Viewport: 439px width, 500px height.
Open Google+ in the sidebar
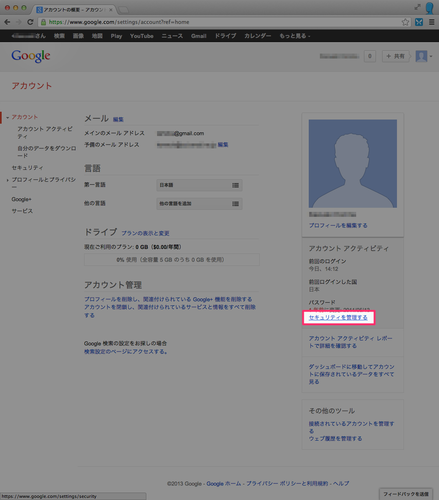pos(21,199)
